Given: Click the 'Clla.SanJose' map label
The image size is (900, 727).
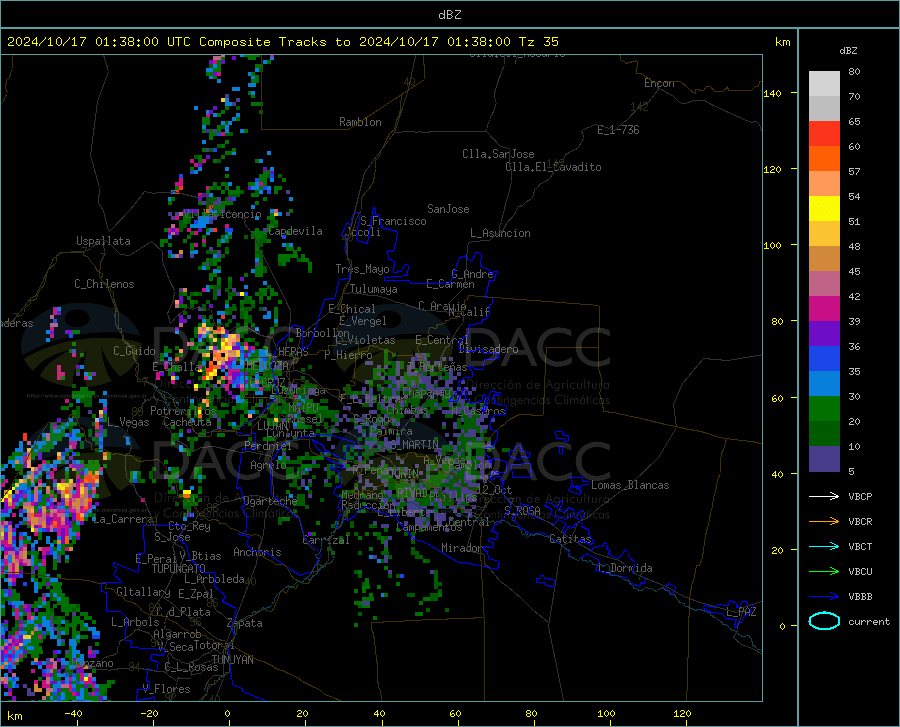Looking at the screenshot, I should point(498,154).
